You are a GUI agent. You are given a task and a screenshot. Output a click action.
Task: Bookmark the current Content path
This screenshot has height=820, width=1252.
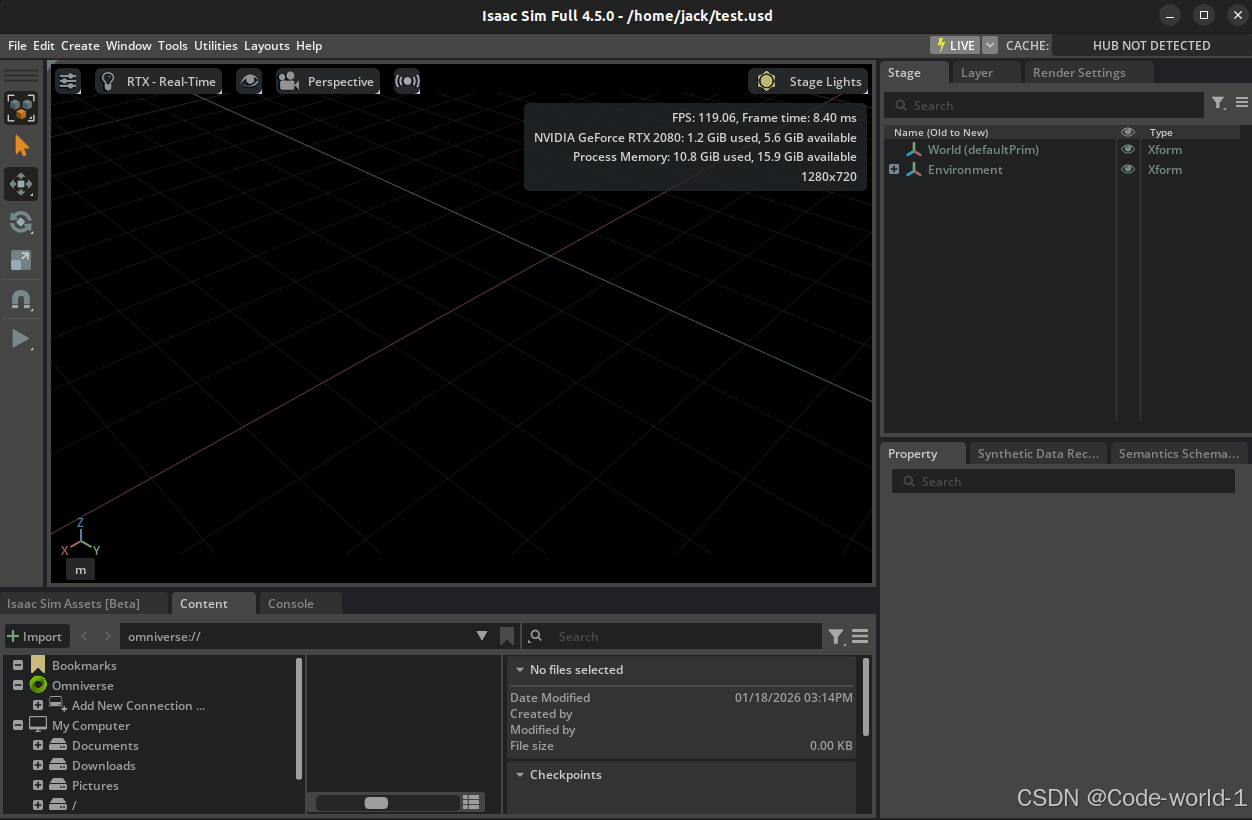click(507, 636)
